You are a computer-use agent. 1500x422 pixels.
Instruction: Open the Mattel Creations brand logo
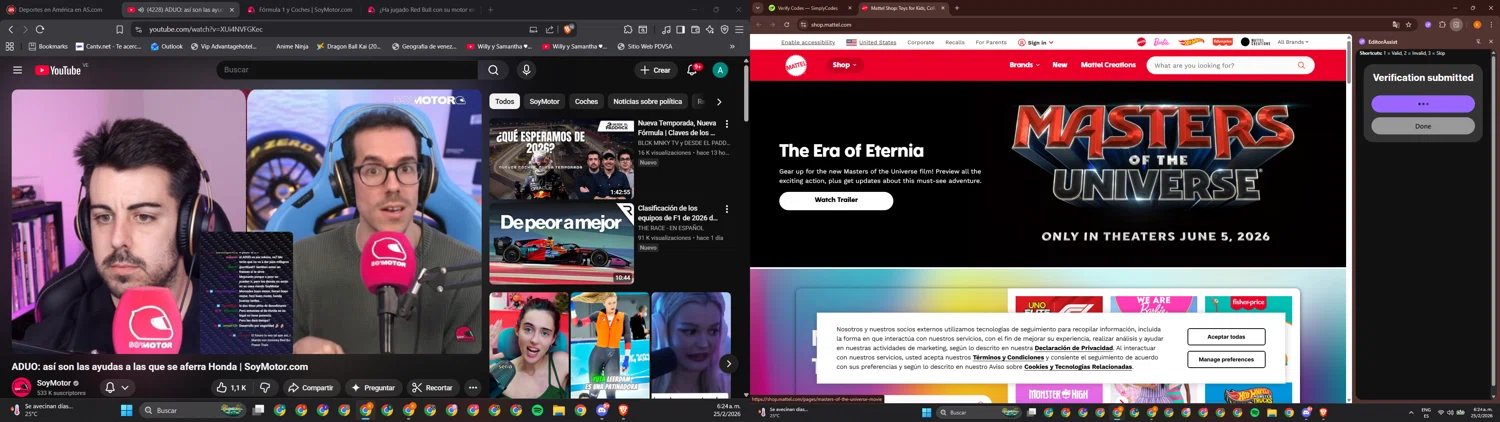click(1255, 42)
